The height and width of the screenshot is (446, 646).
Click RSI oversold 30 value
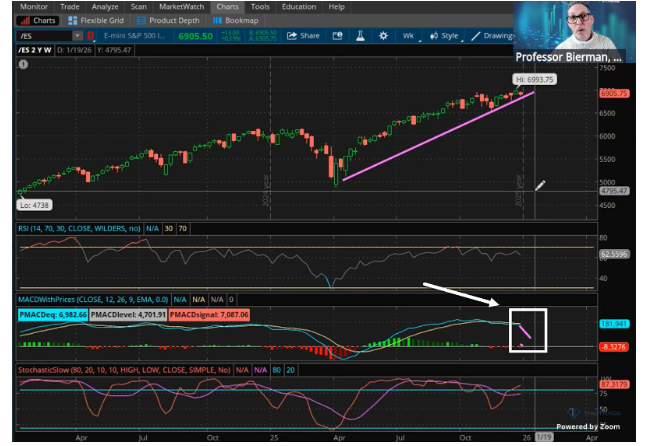(x=169, y=229)
